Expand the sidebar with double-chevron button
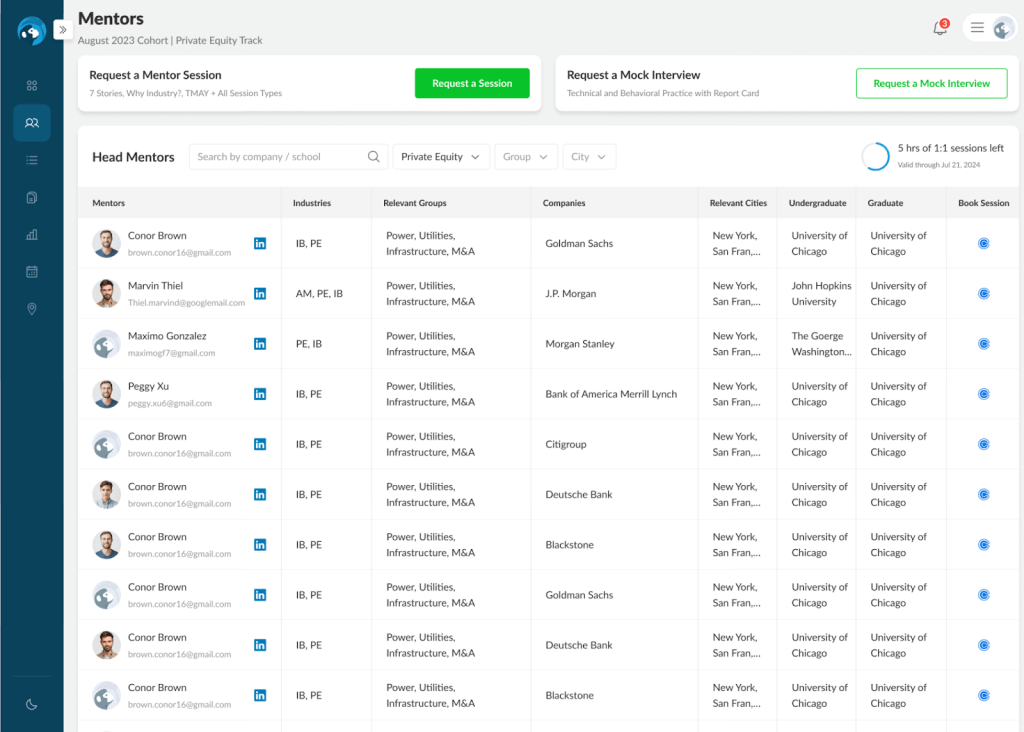This screenshot has width=1024, height=732. [x=62, y=30]
